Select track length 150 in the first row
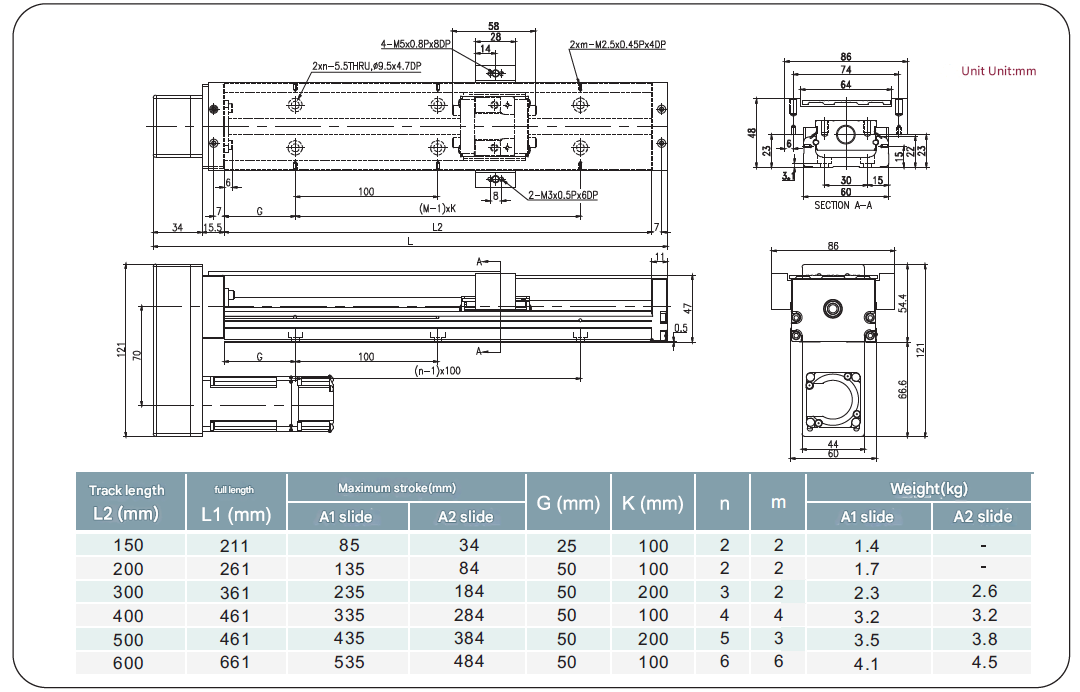The width and height of the screenshot is (1080, 692). (x=128, y=546)
